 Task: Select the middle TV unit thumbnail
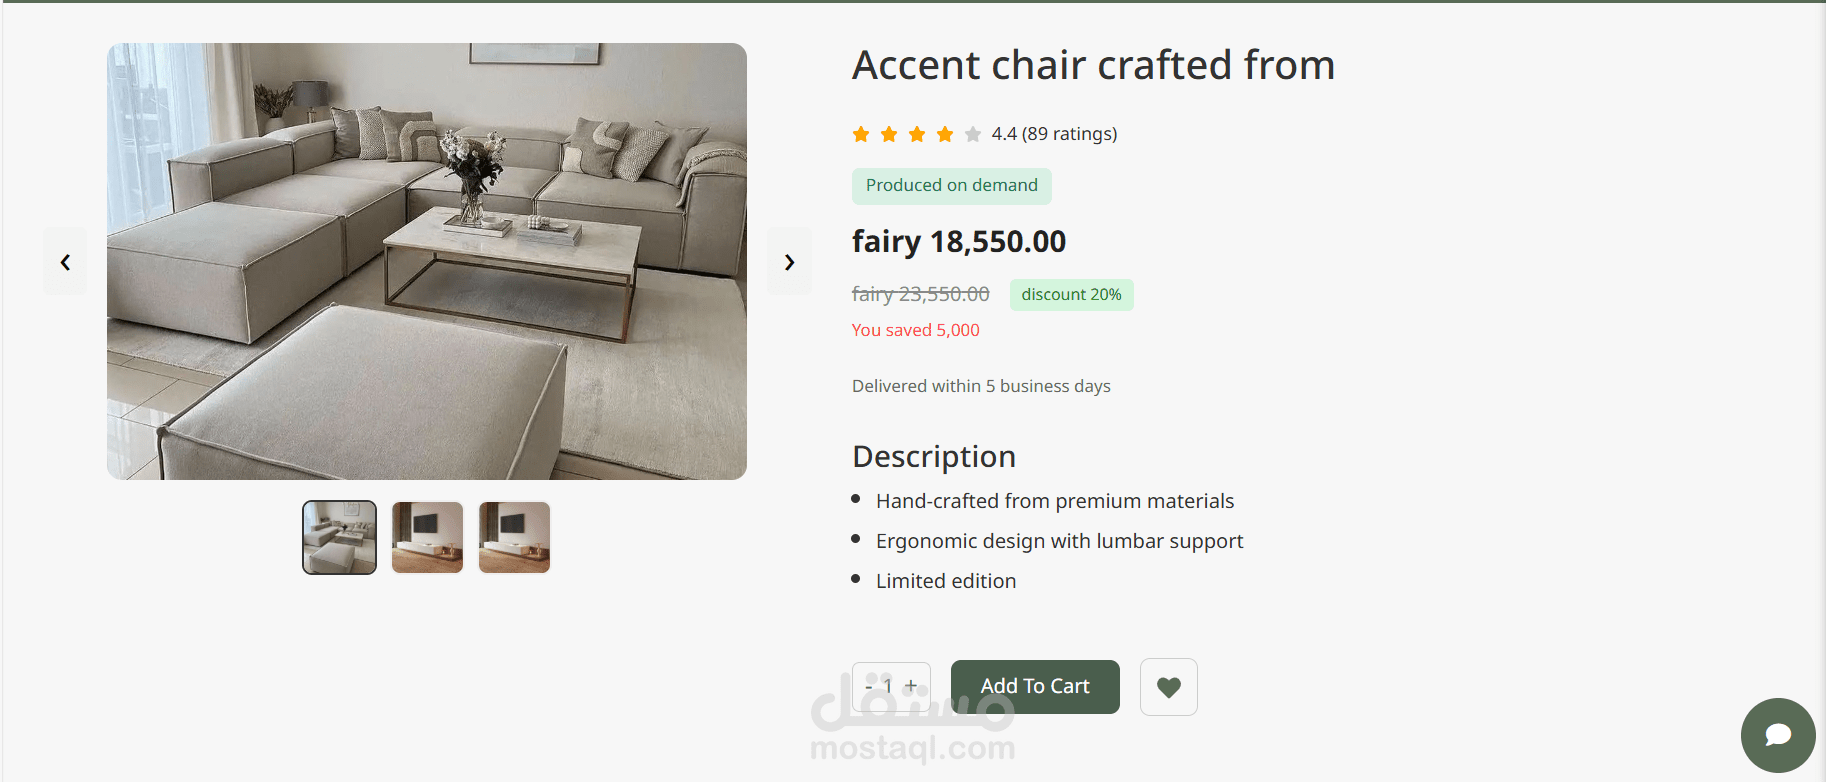[427, 538]
